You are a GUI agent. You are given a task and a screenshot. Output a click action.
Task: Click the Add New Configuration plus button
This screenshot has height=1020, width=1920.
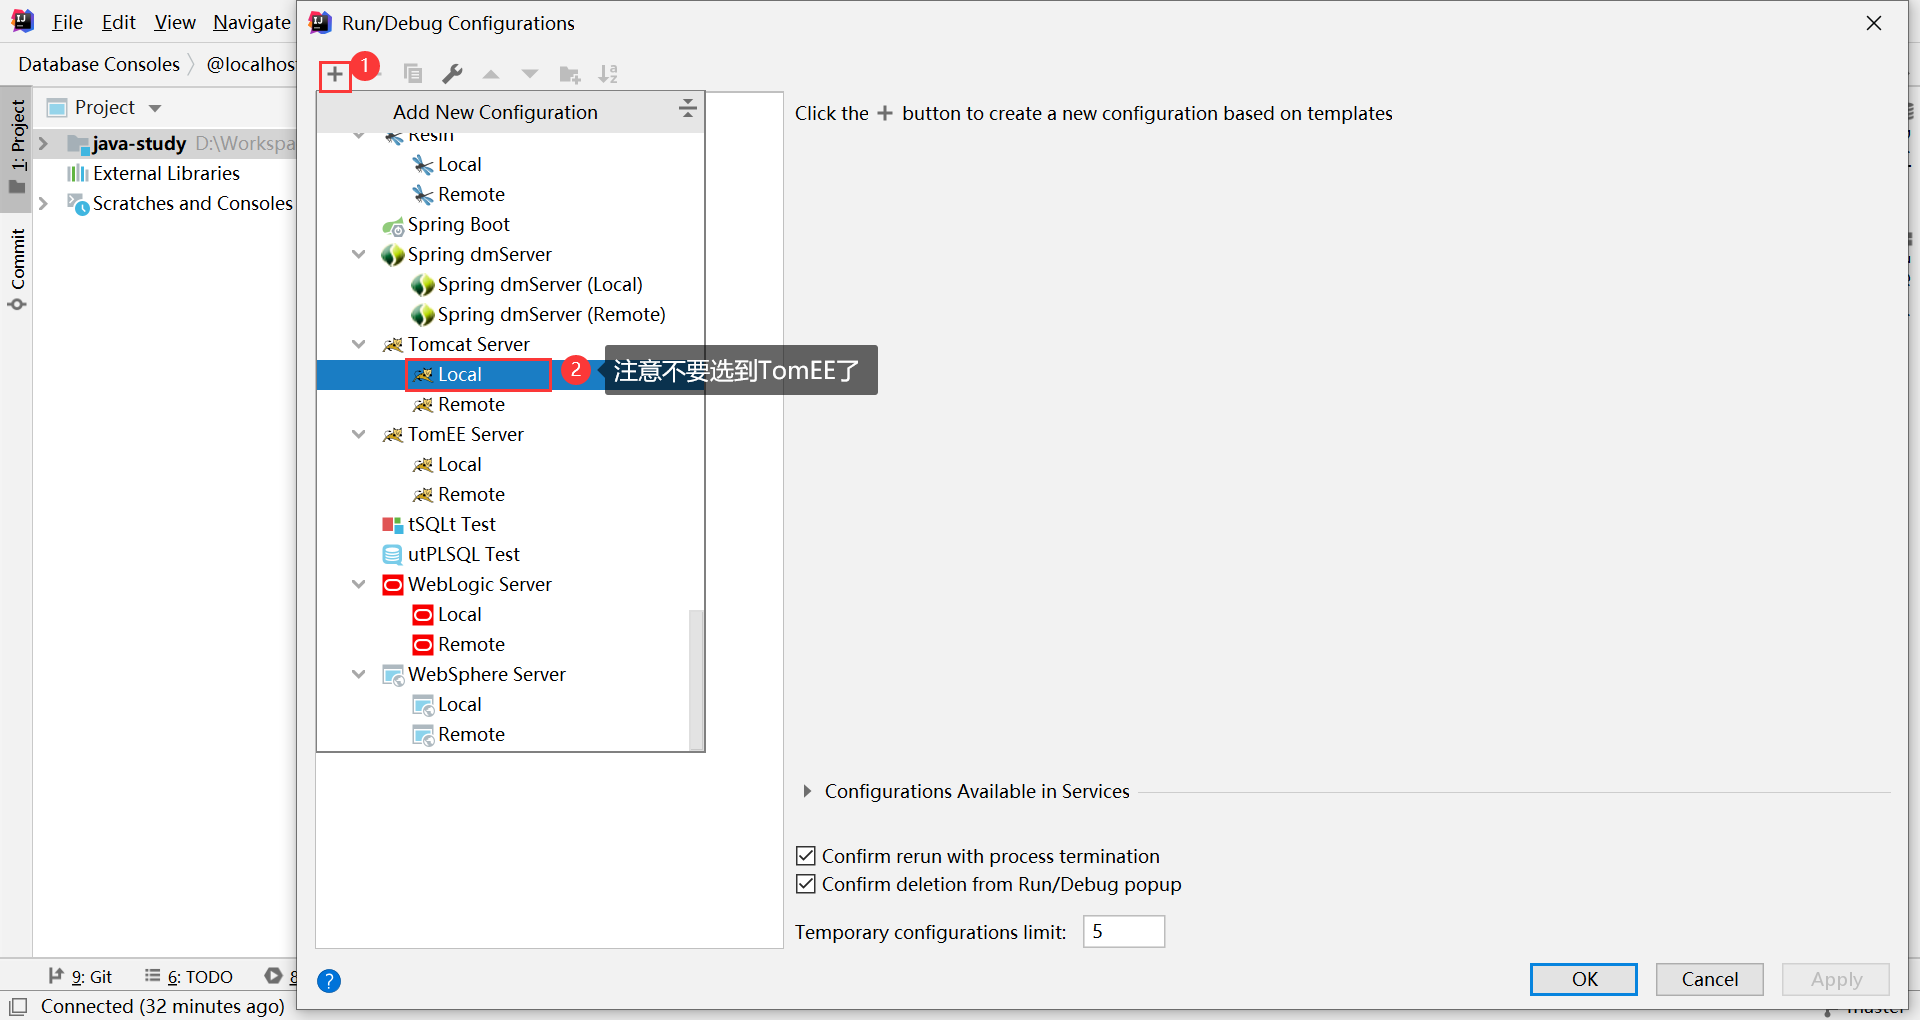[335, 74]
